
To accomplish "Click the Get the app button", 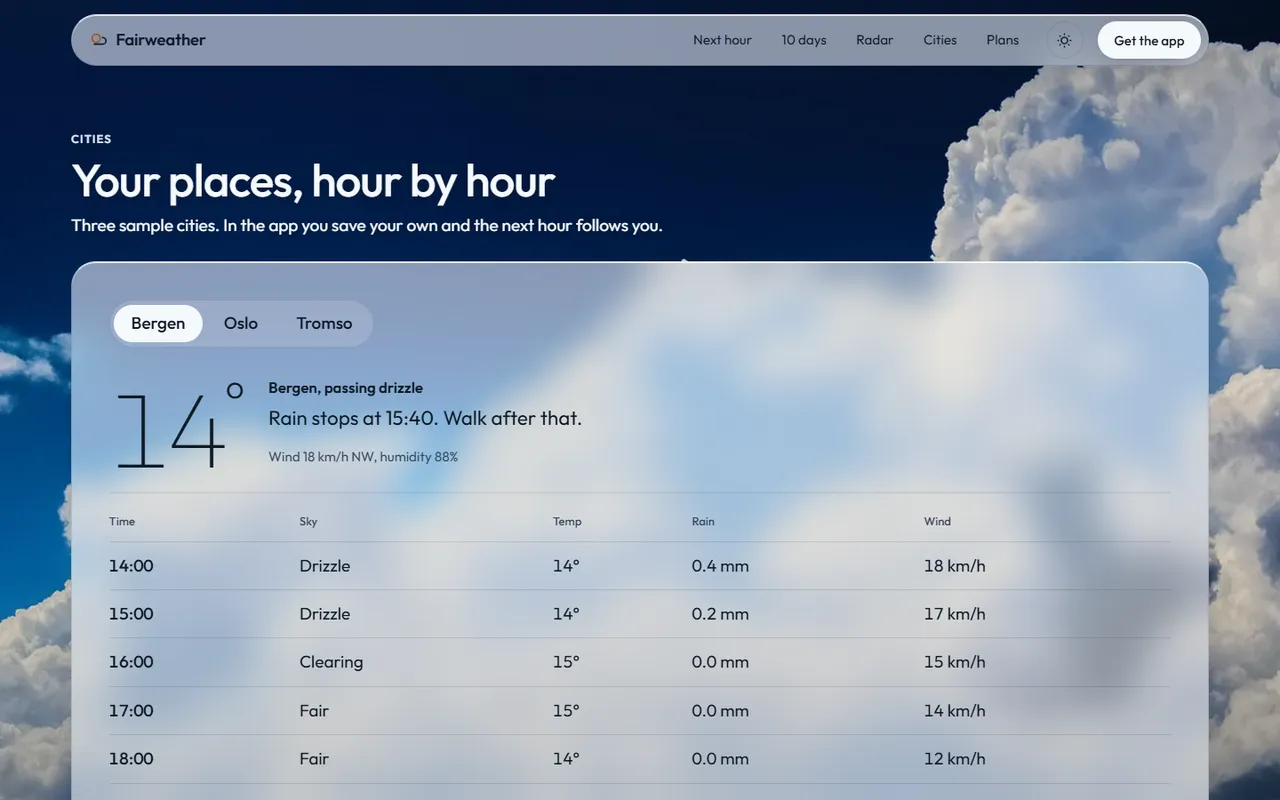I will click(x=1149, y=41).
